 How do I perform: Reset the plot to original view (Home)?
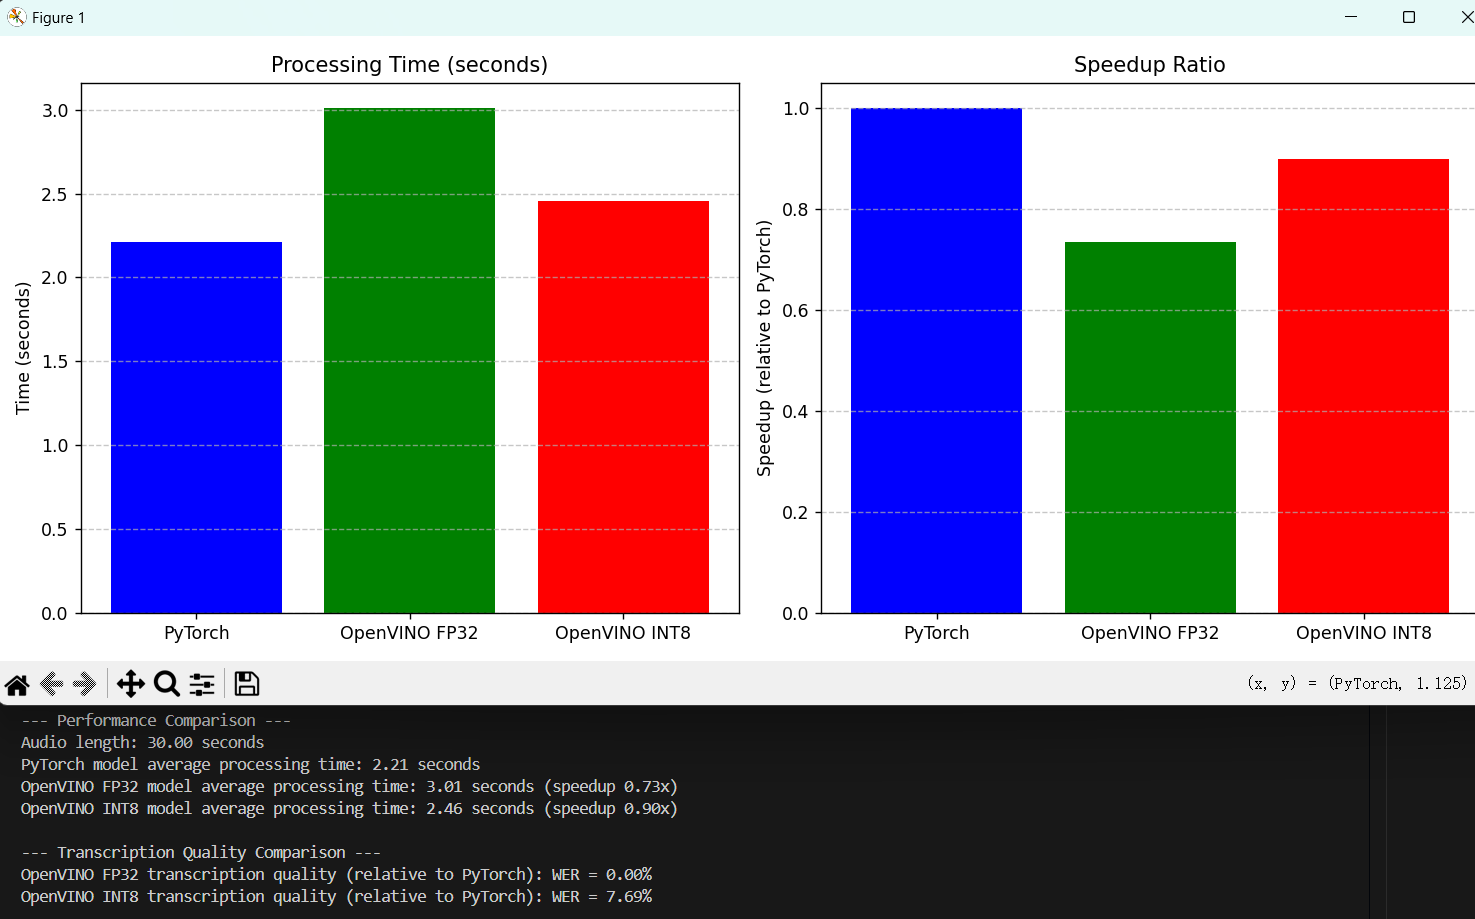[x=17, y=684]
